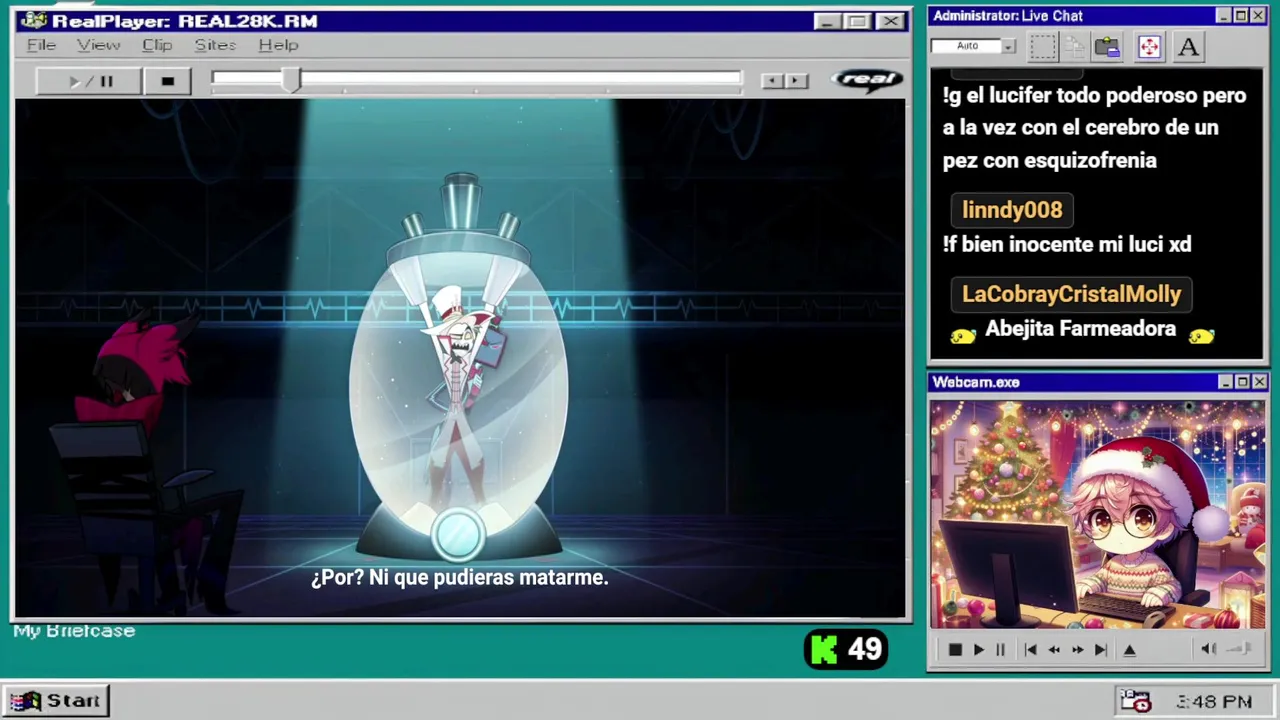Click Skip to start in Webcam.exe
Image resolution: width=1280 pixels, height=720 pixels.
coord(1030,650)
